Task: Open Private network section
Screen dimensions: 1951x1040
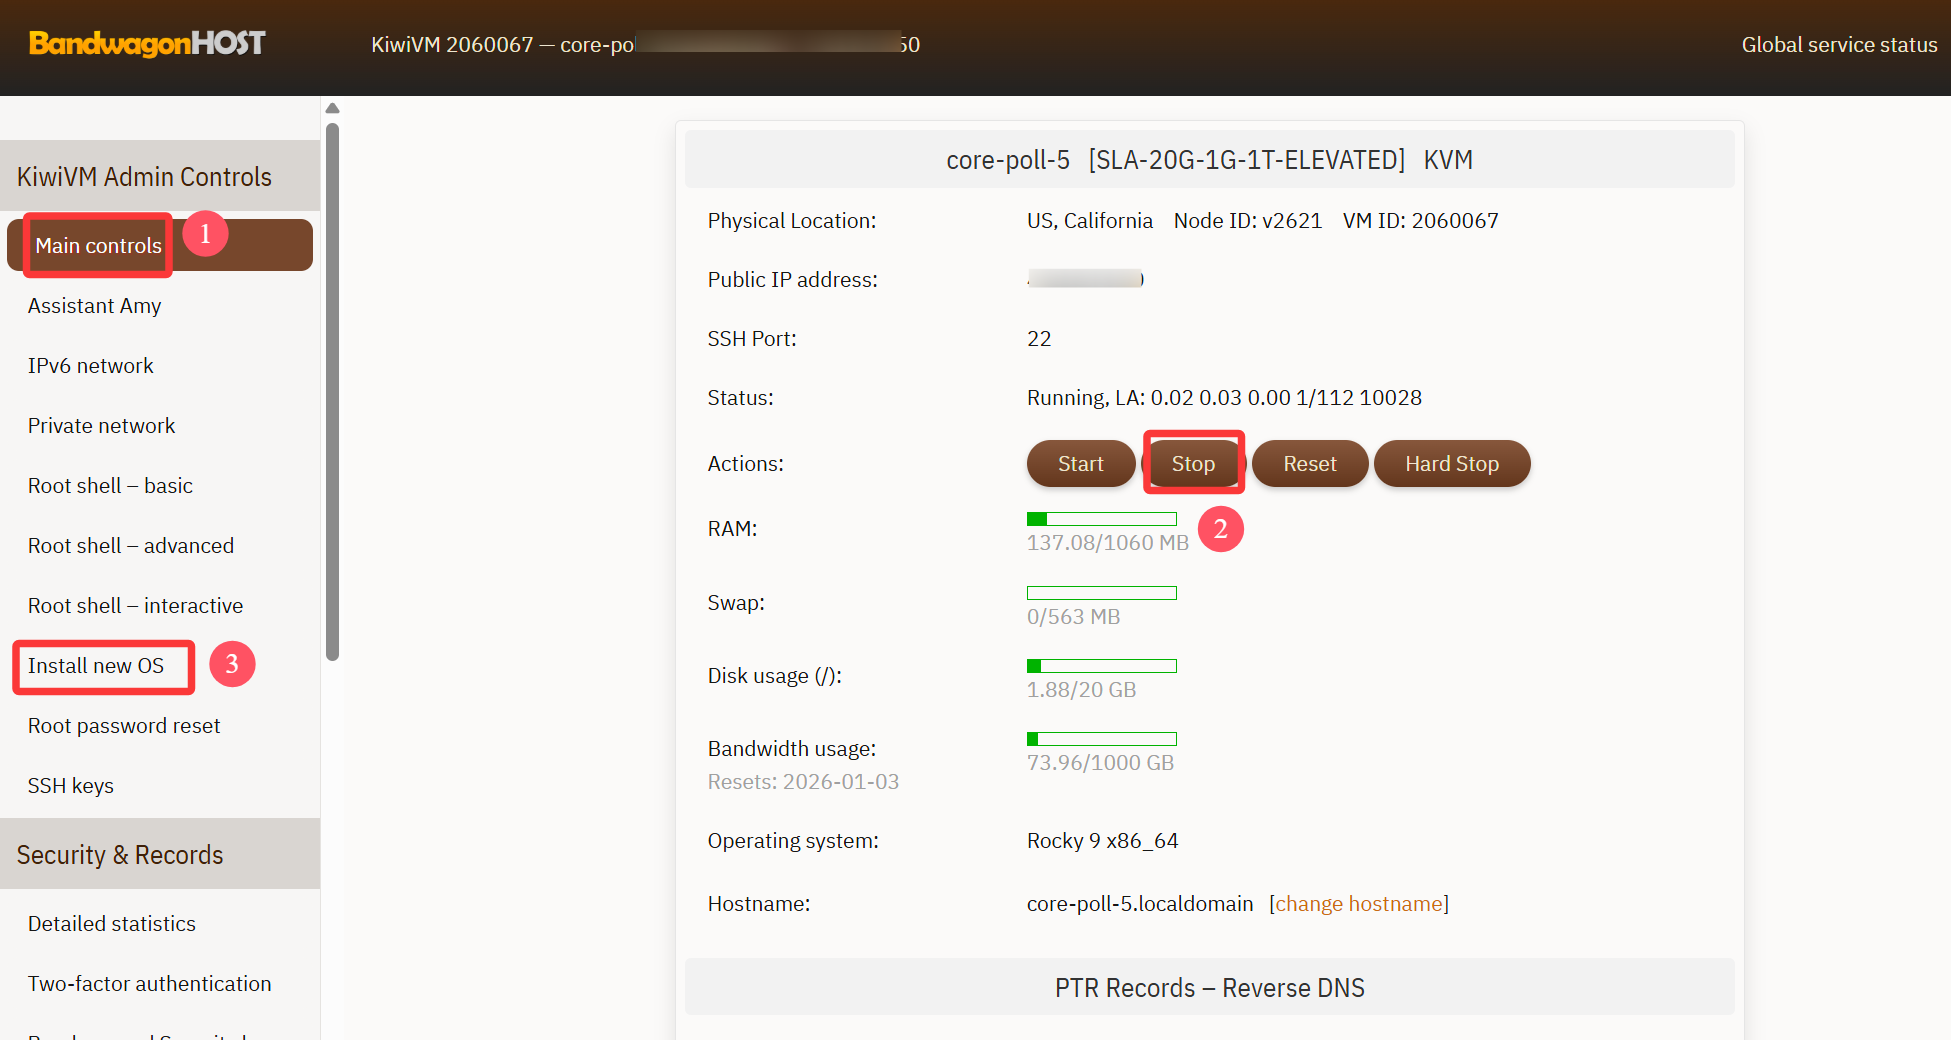Action: 101,426
